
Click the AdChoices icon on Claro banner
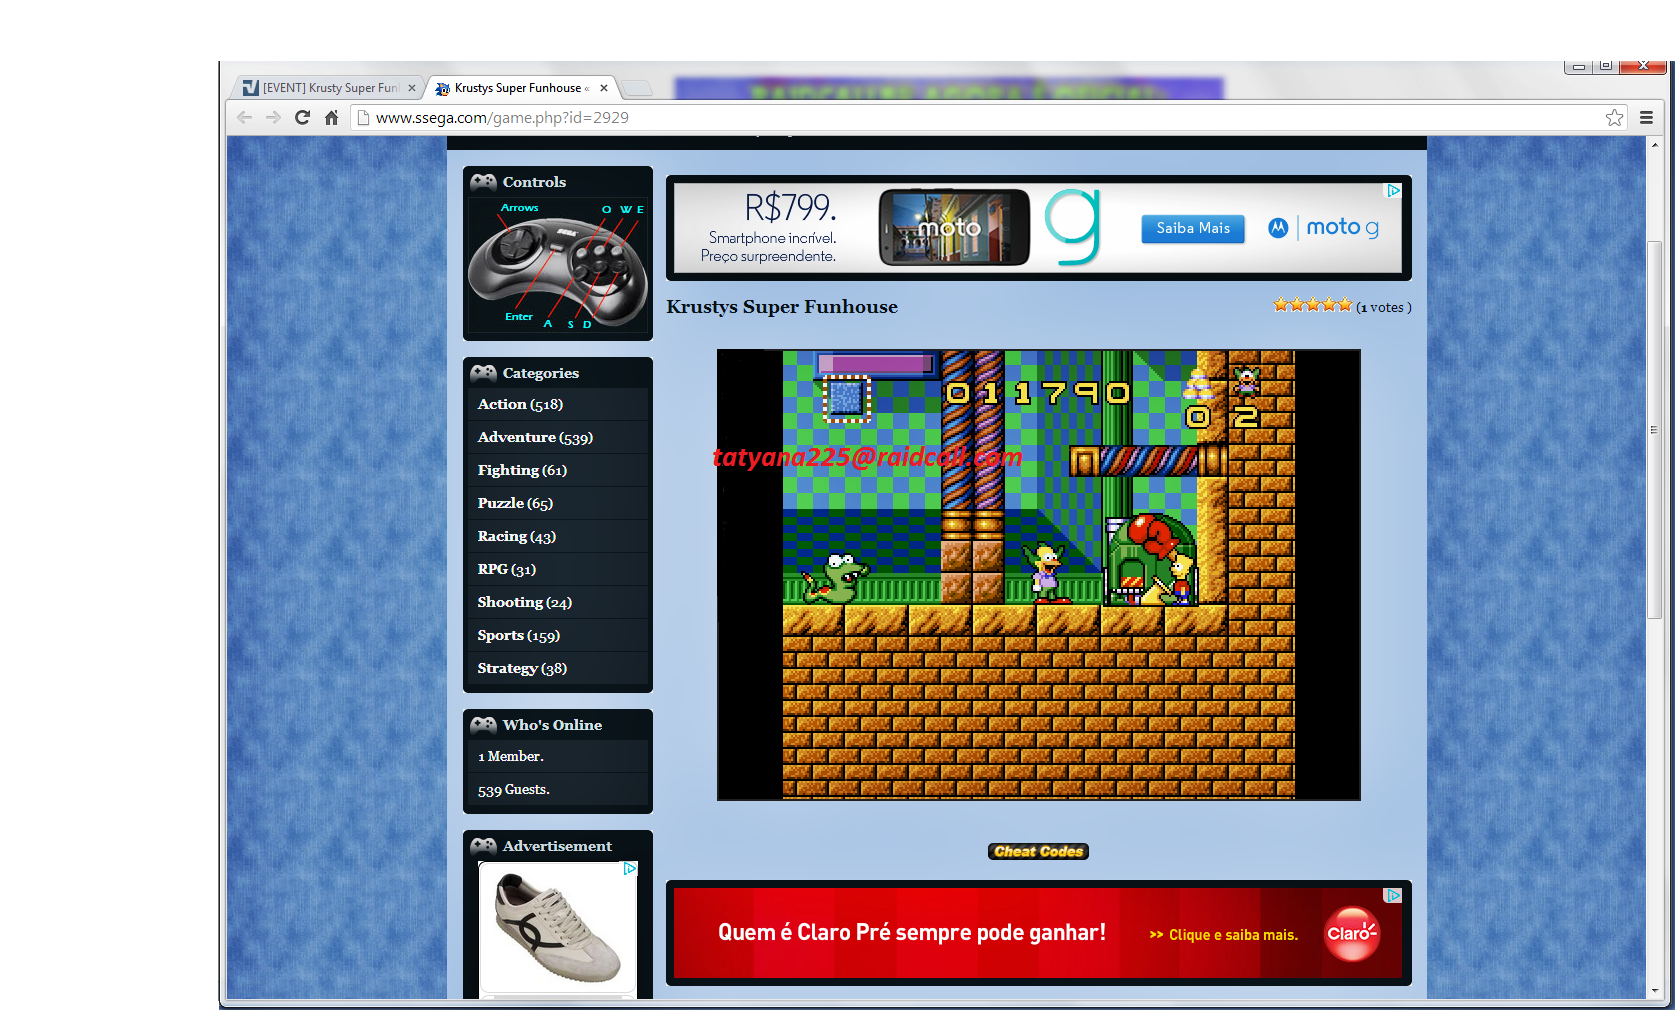[1393, 895]
